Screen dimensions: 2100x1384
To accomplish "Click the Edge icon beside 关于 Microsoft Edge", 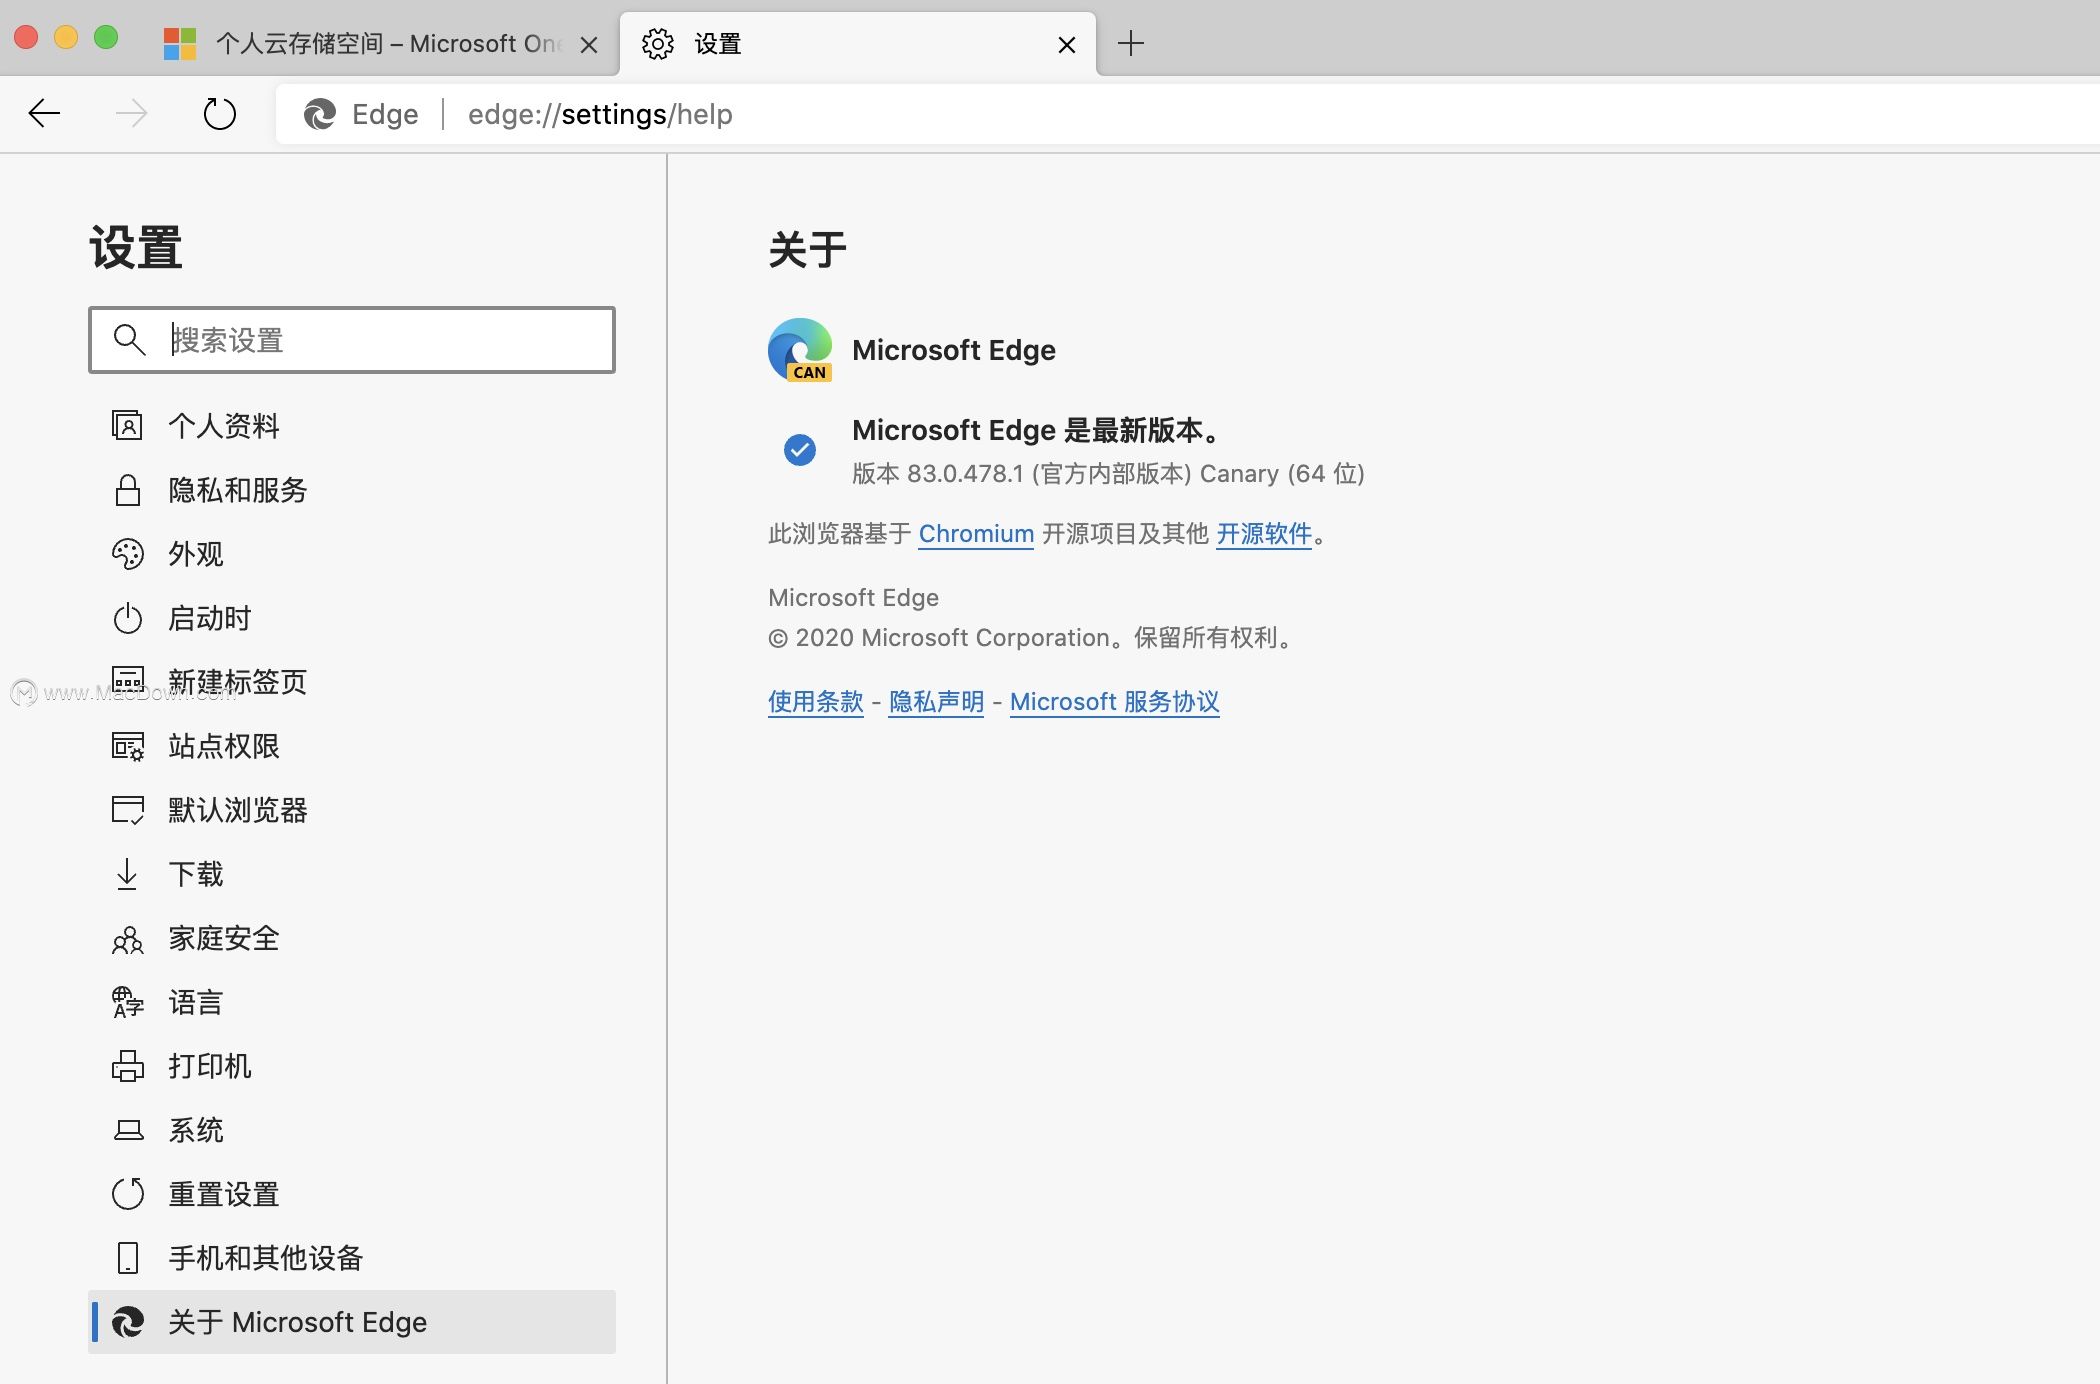I will [127, 1322].
